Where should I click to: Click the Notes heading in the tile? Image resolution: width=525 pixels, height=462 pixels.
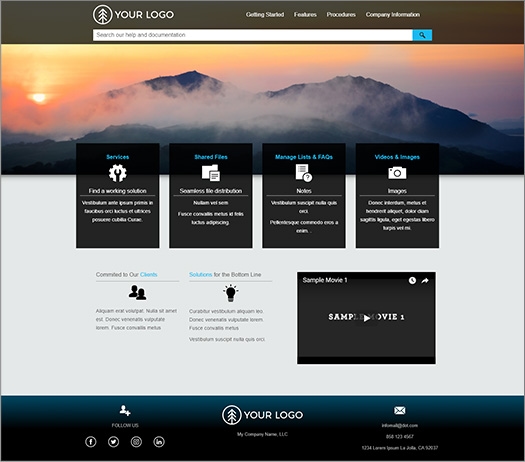pyautogui.click(x=304, y=191)
